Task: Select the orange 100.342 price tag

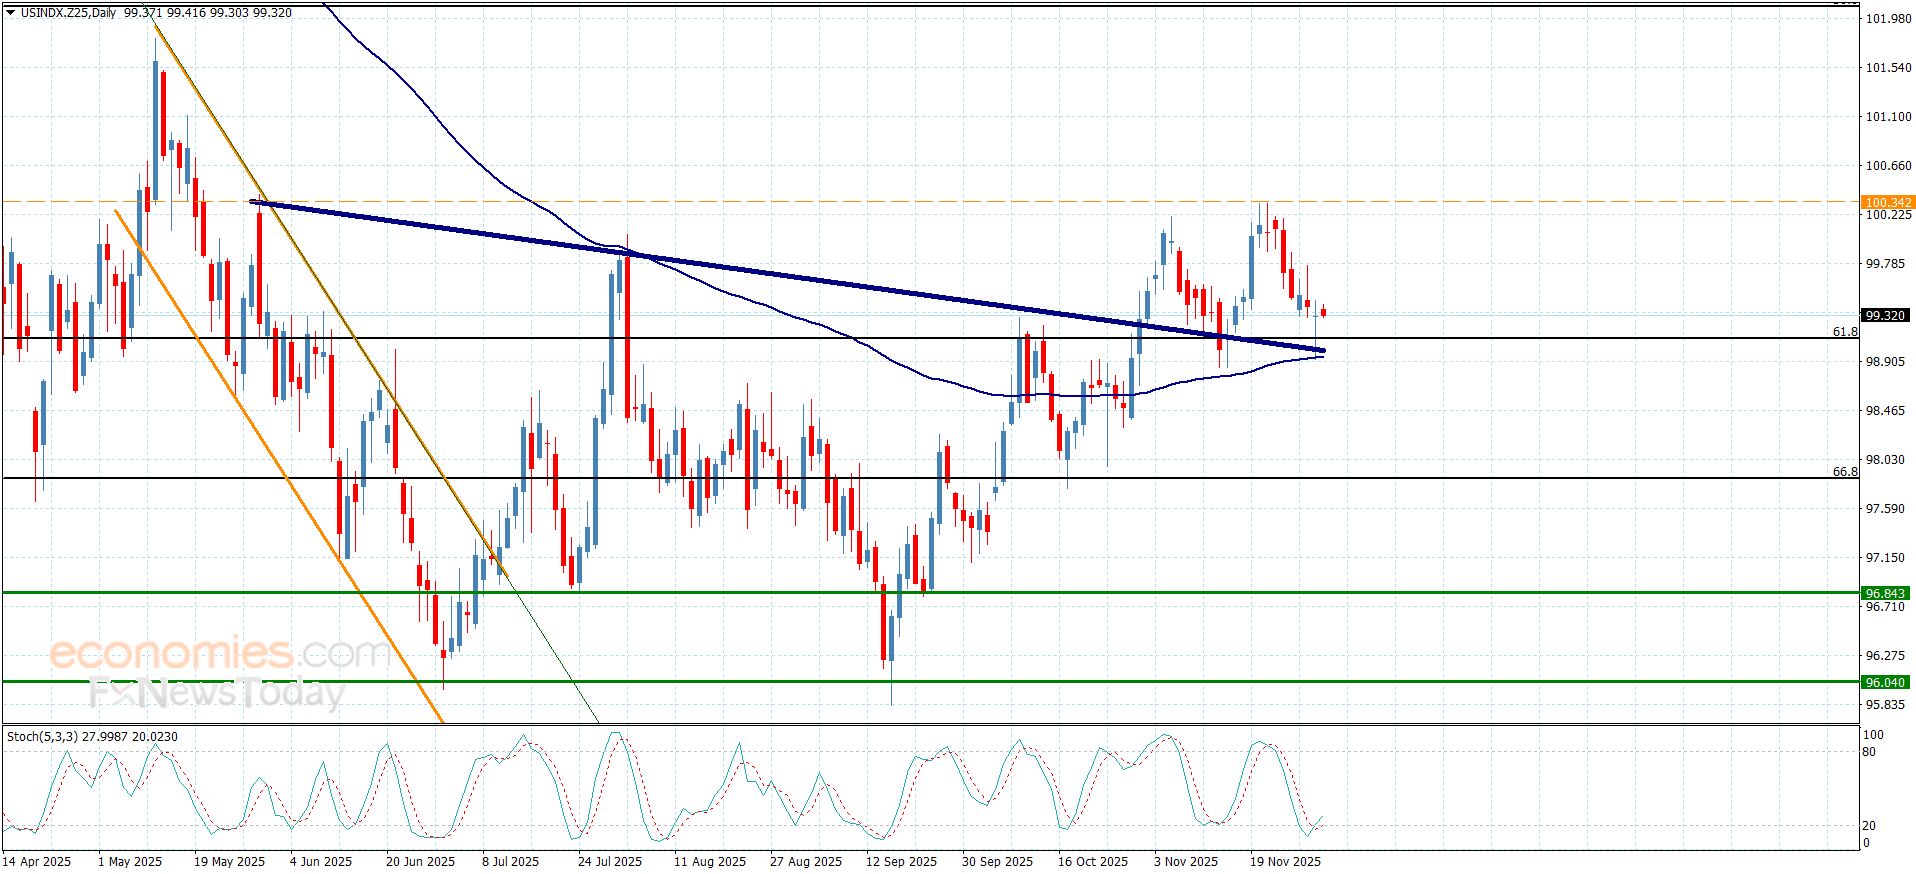Action: [1886, 202]
